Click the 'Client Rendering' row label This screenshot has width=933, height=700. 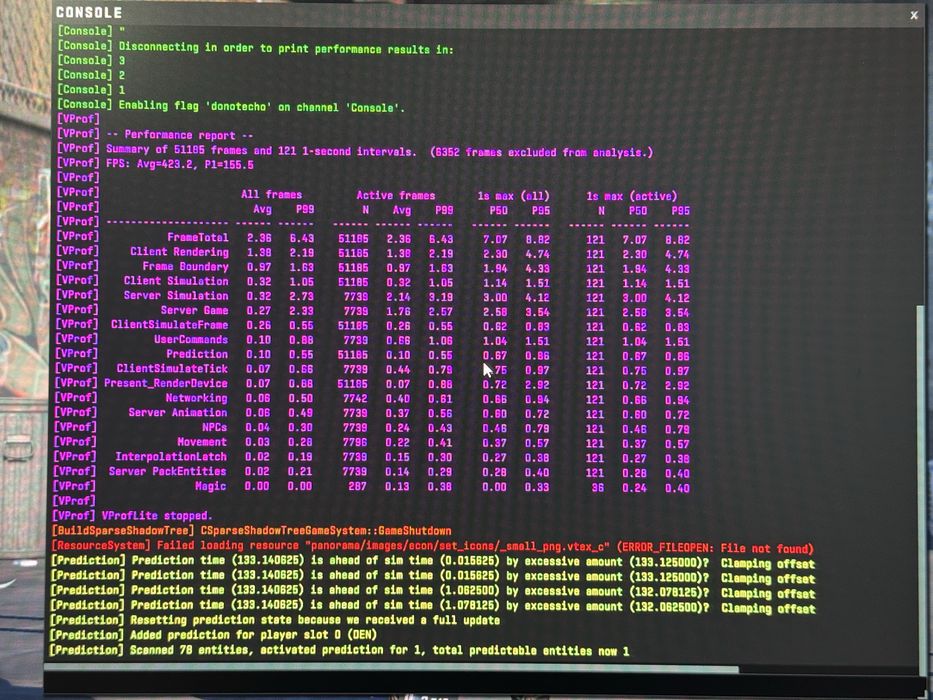[x=179, y=252]
